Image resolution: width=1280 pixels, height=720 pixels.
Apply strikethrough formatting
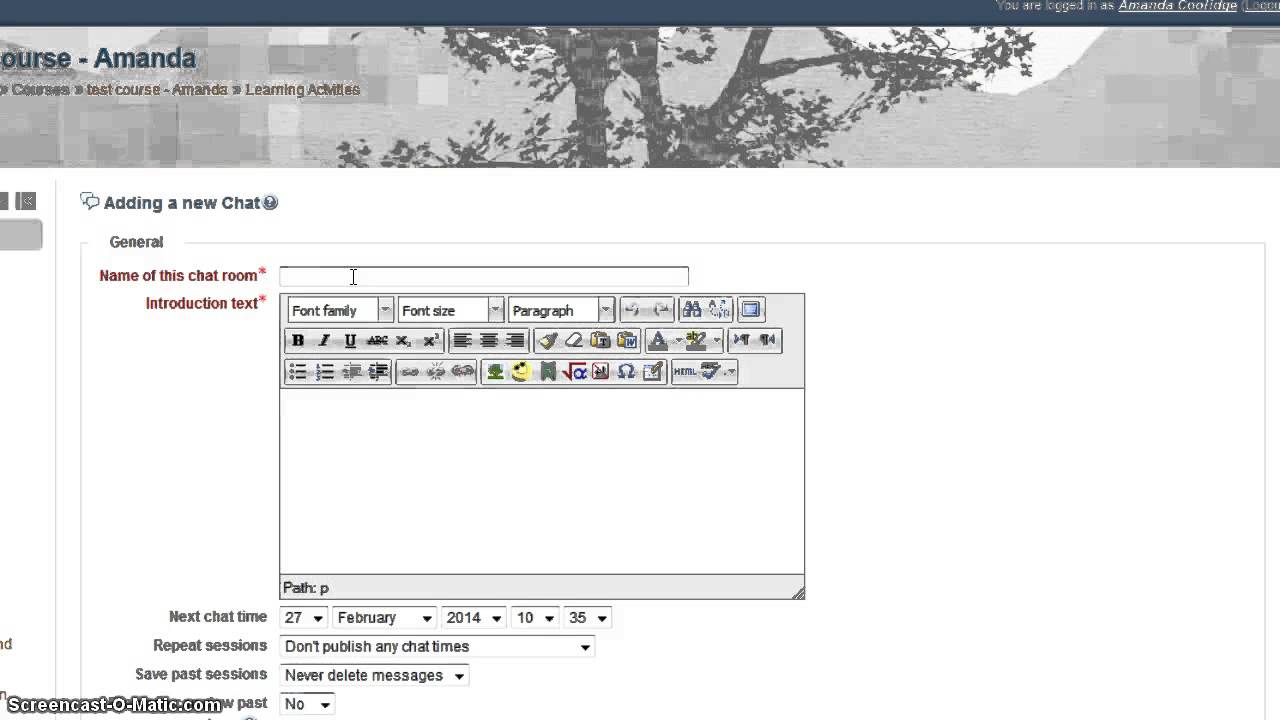377,341
